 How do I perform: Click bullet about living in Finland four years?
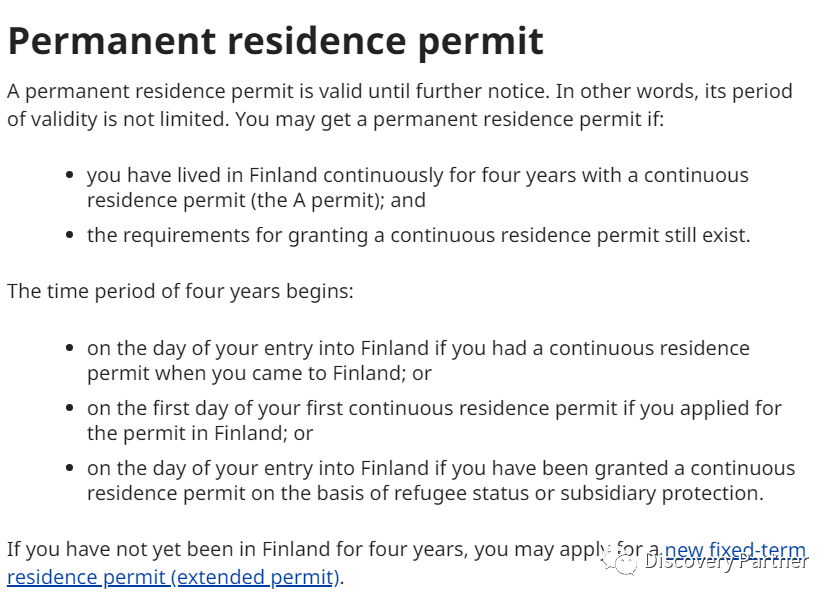coord(418,187)
